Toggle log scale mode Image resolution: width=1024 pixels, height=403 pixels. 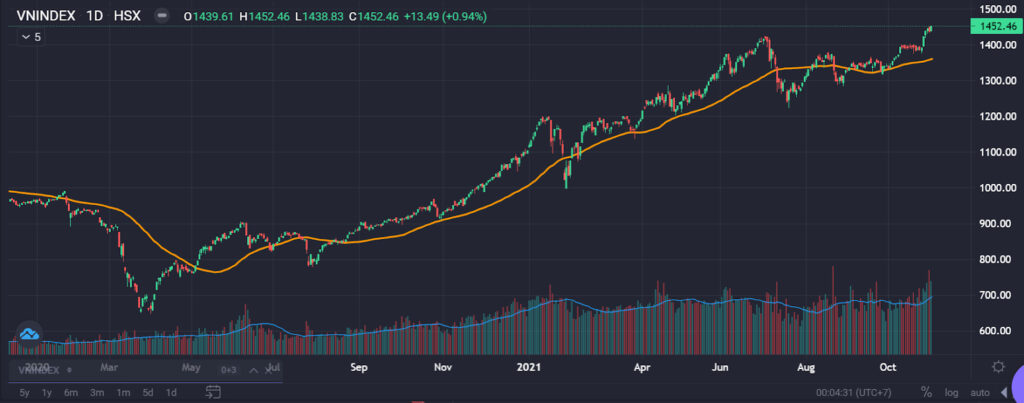pos(952,393)
